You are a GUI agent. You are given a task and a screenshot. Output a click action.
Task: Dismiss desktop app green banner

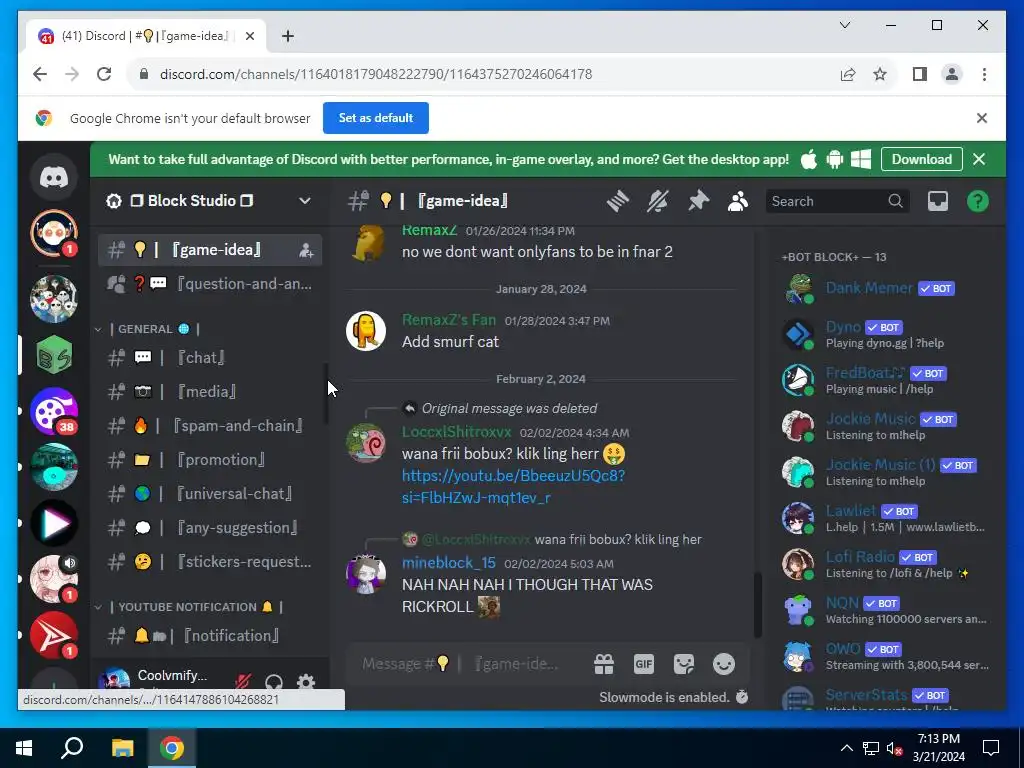(x=979, y=159)
